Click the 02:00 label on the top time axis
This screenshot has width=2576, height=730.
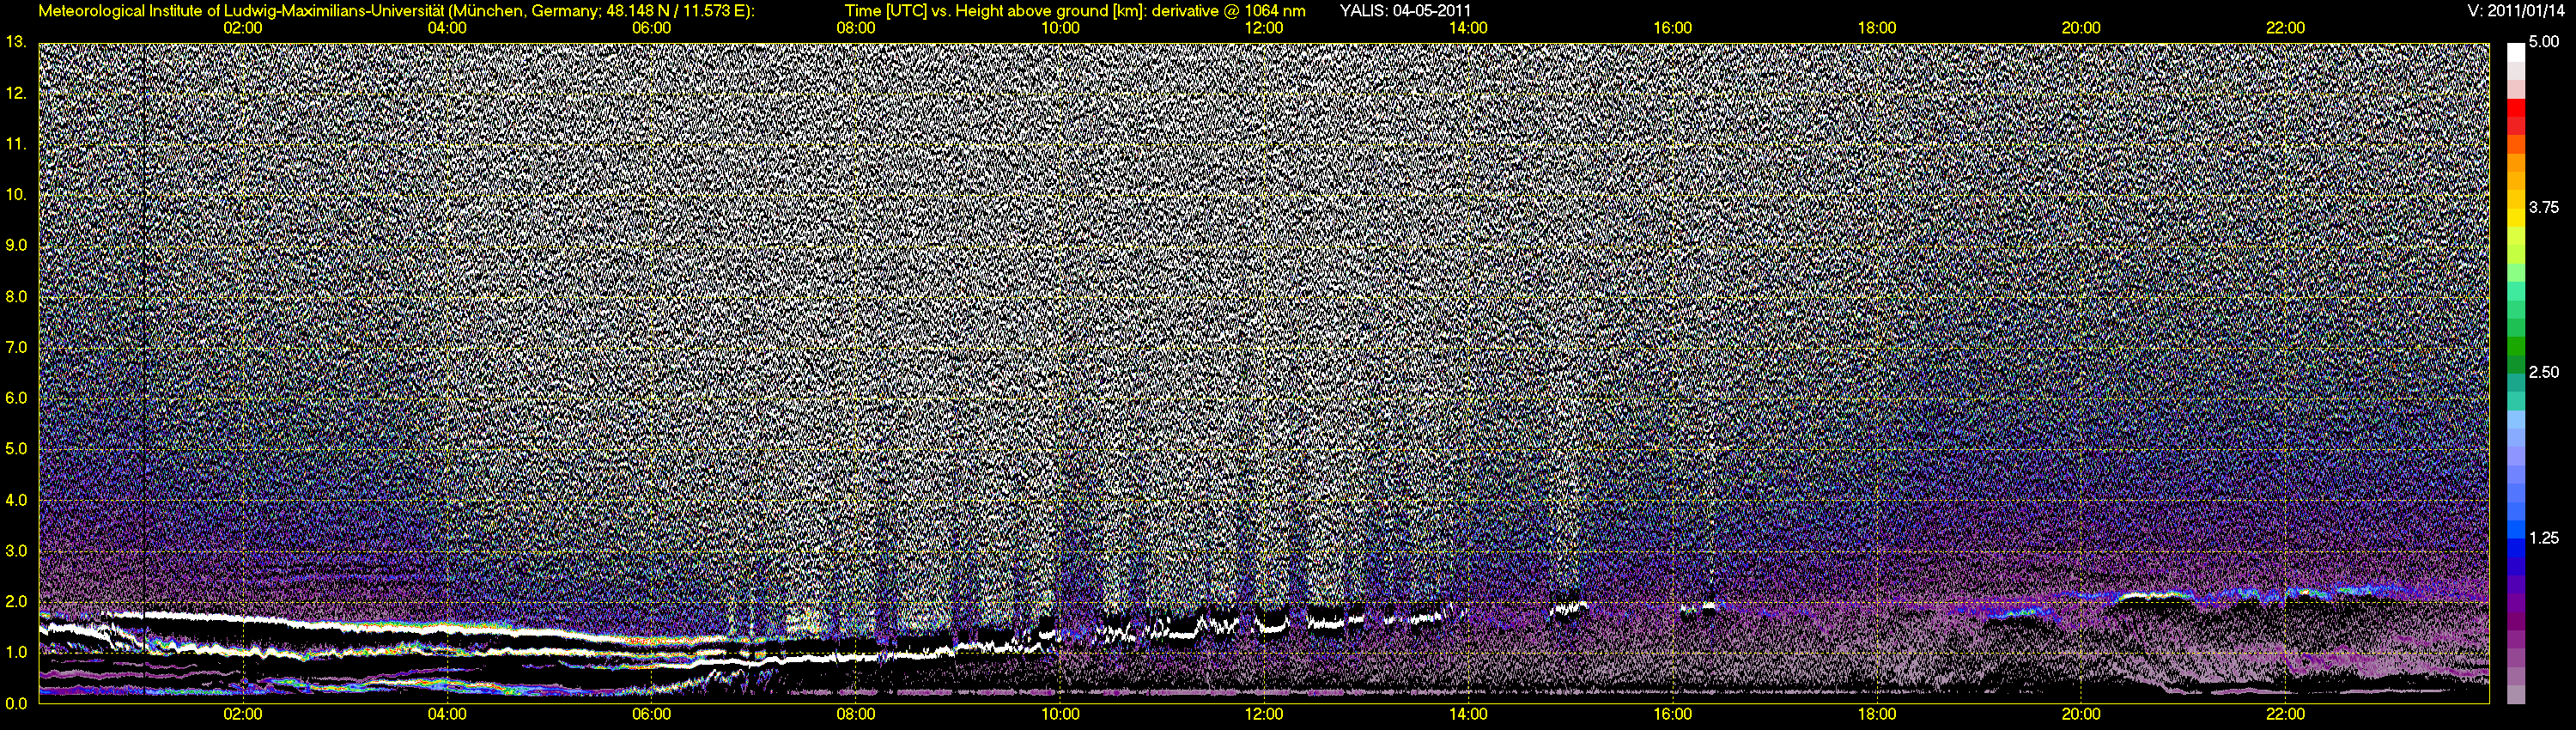(243, 28)
